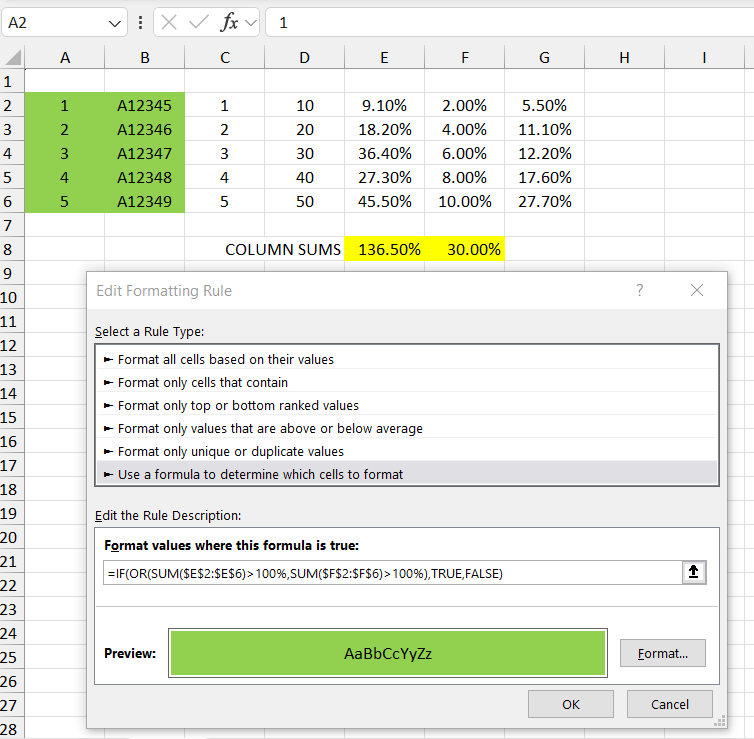Expand the fx function dropdown chevron
The width and height of the screenshot is (754, 739).
(x=251, y=23)
